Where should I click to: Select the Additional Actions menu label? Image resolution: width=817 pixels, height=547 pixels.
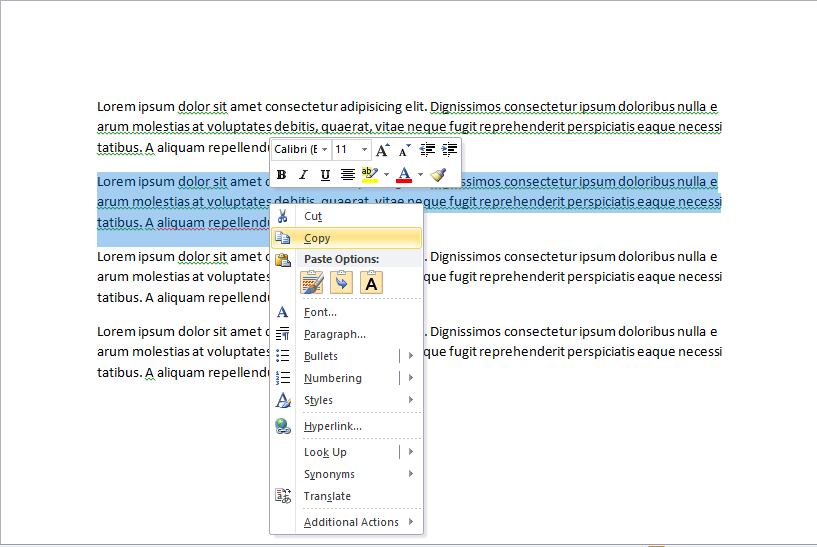(x=351, y=522)
